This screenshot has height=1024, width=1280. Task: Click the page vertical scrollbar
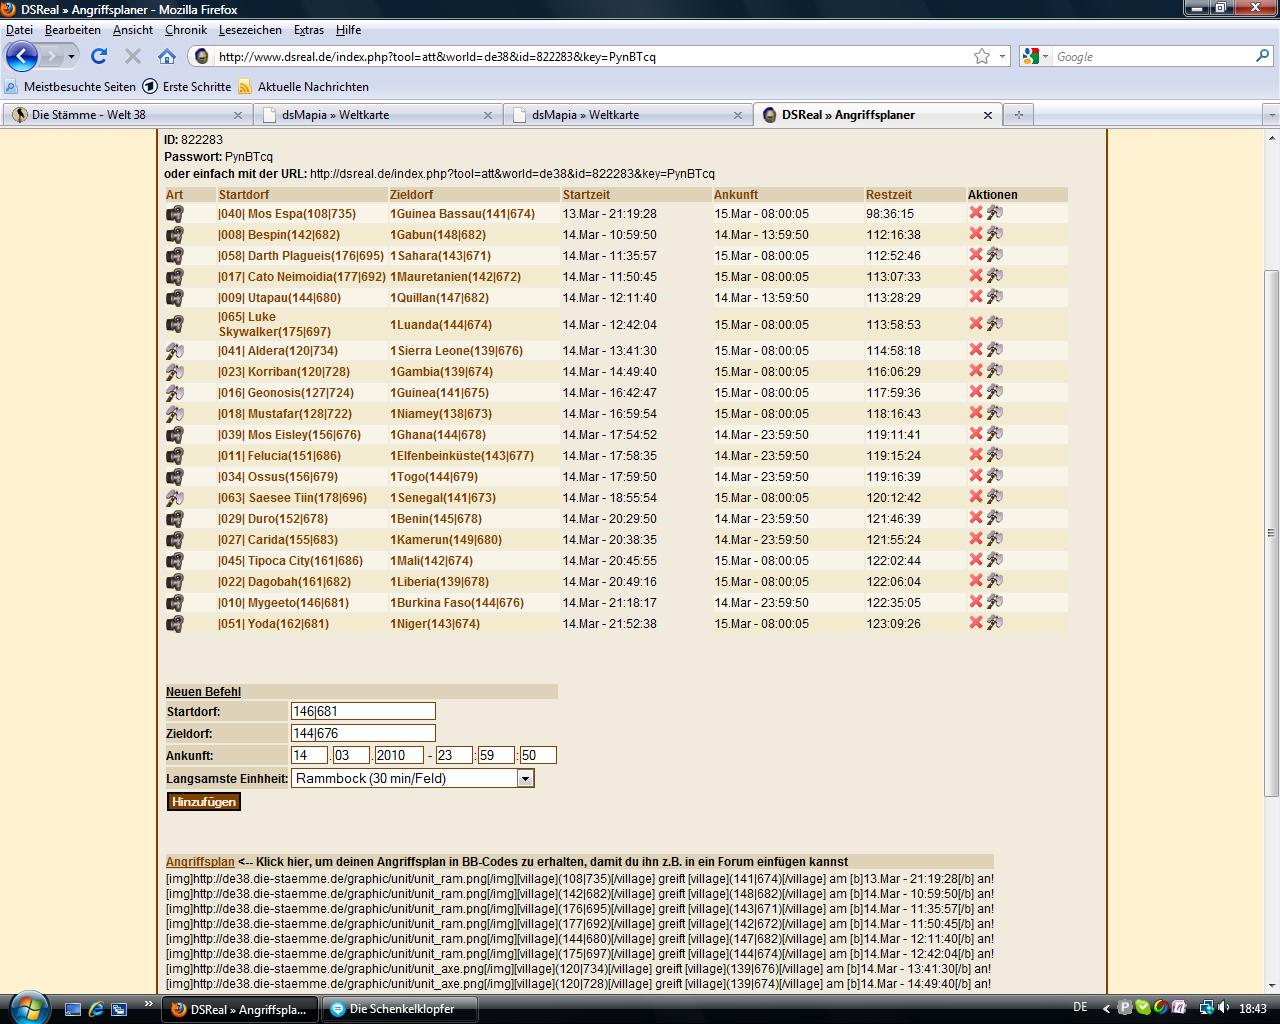[1272, 530]
